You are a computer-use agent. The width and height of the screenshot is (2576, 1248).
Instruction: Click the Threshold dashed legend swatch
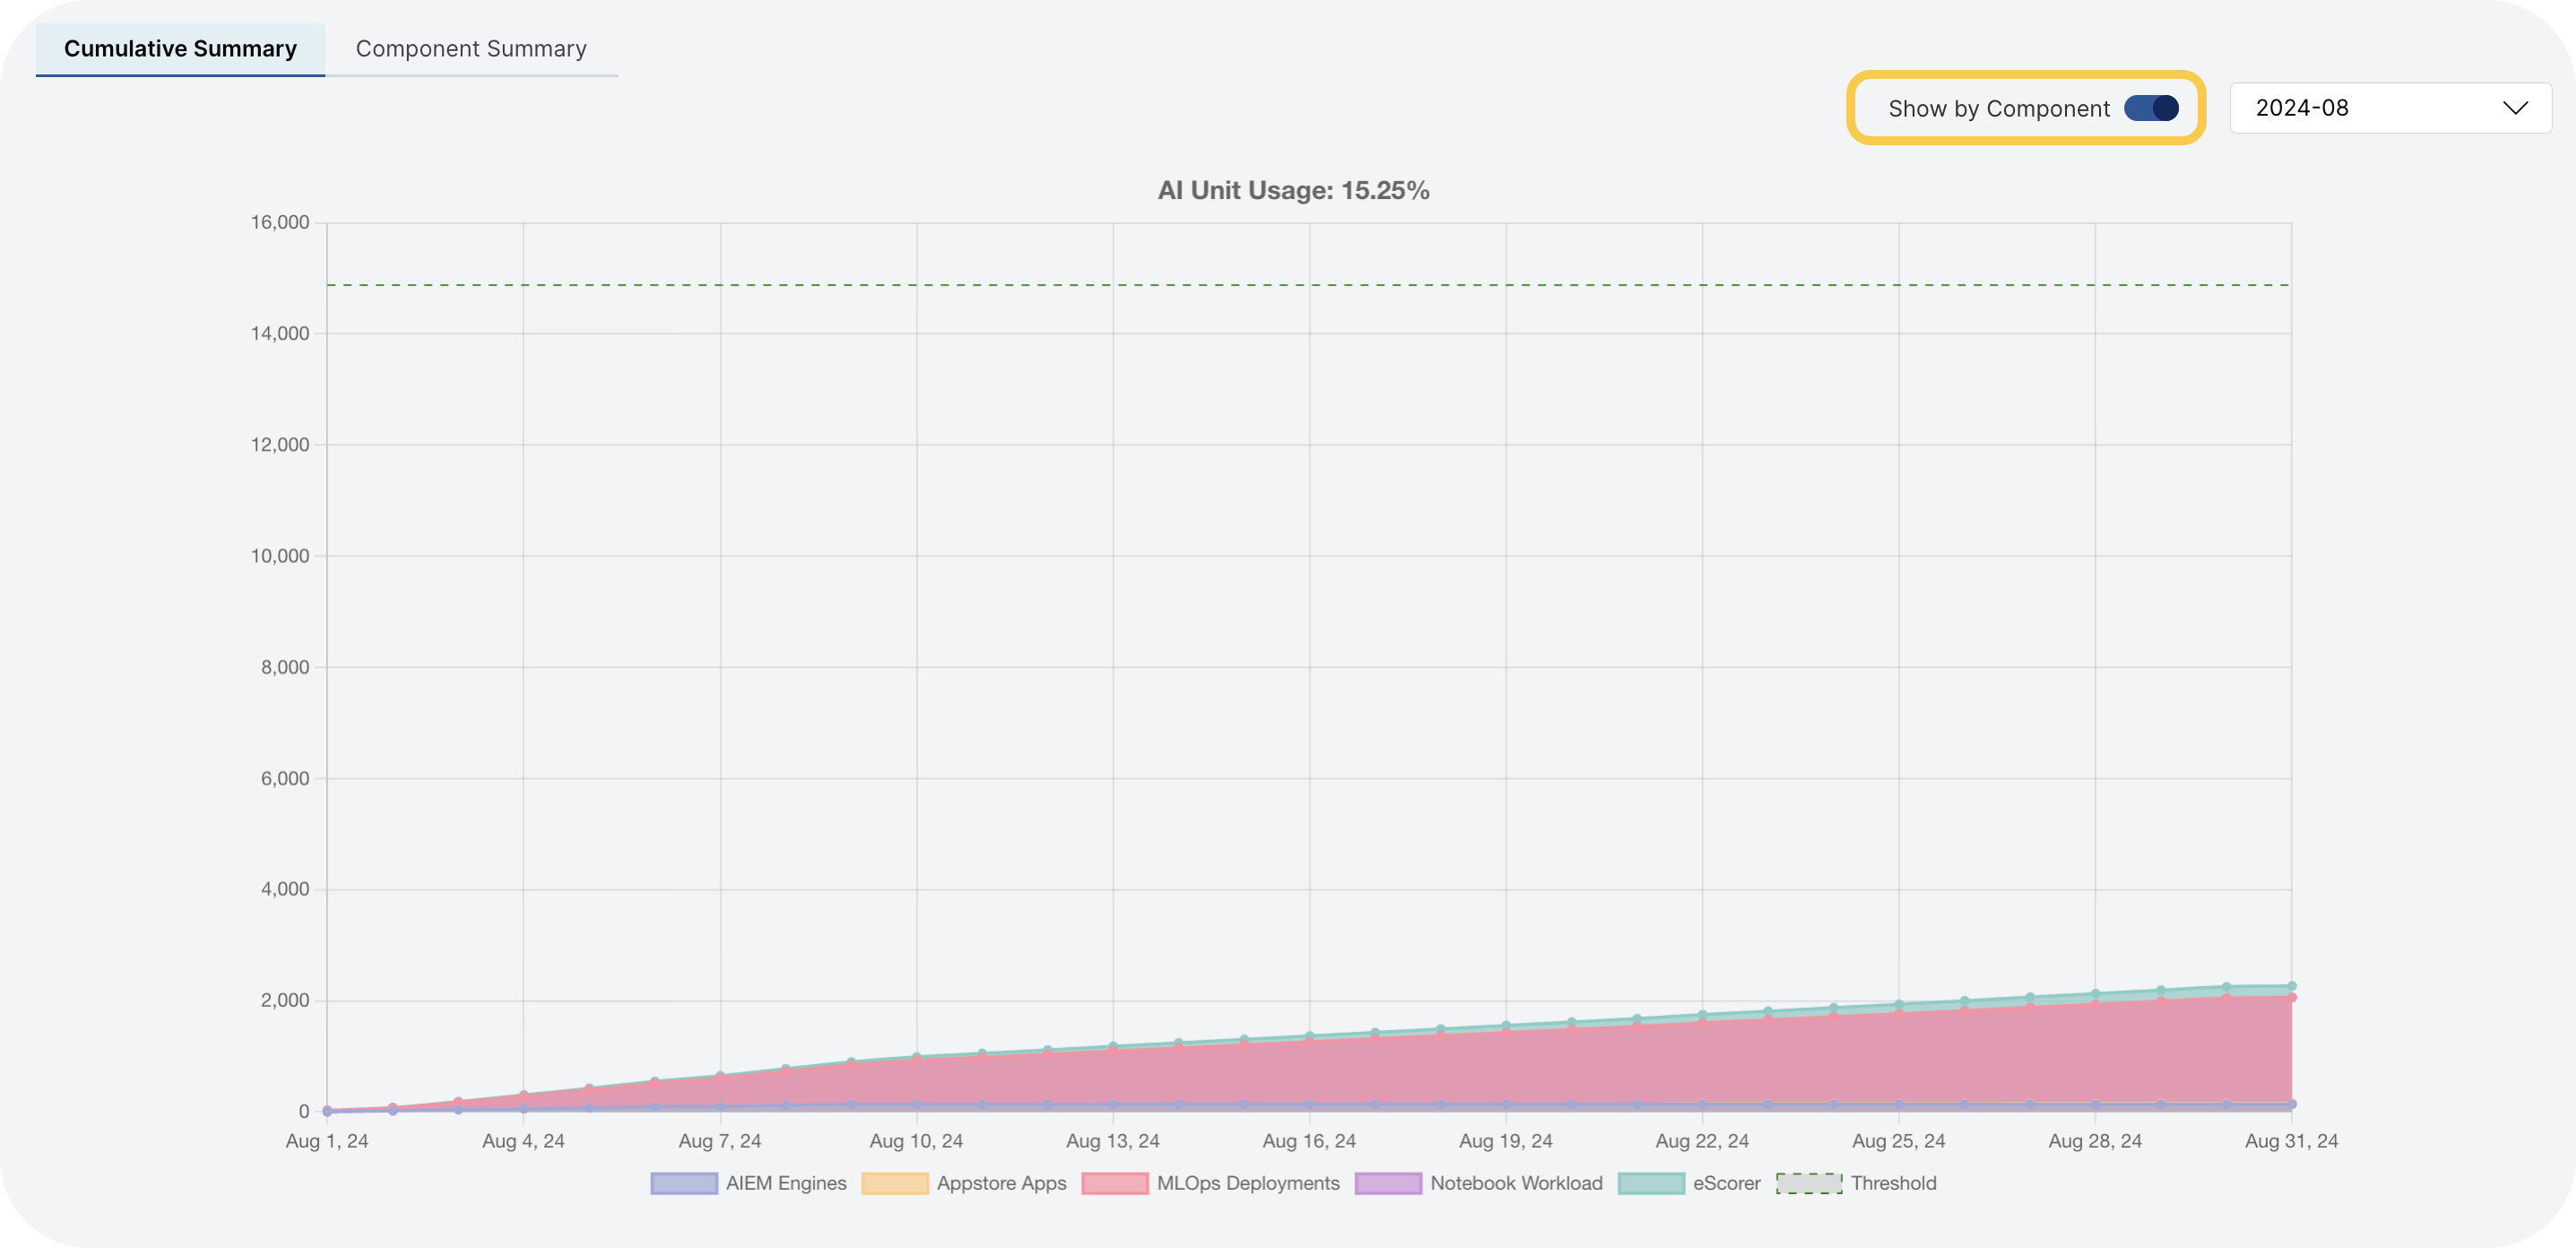(1808, 1183)
